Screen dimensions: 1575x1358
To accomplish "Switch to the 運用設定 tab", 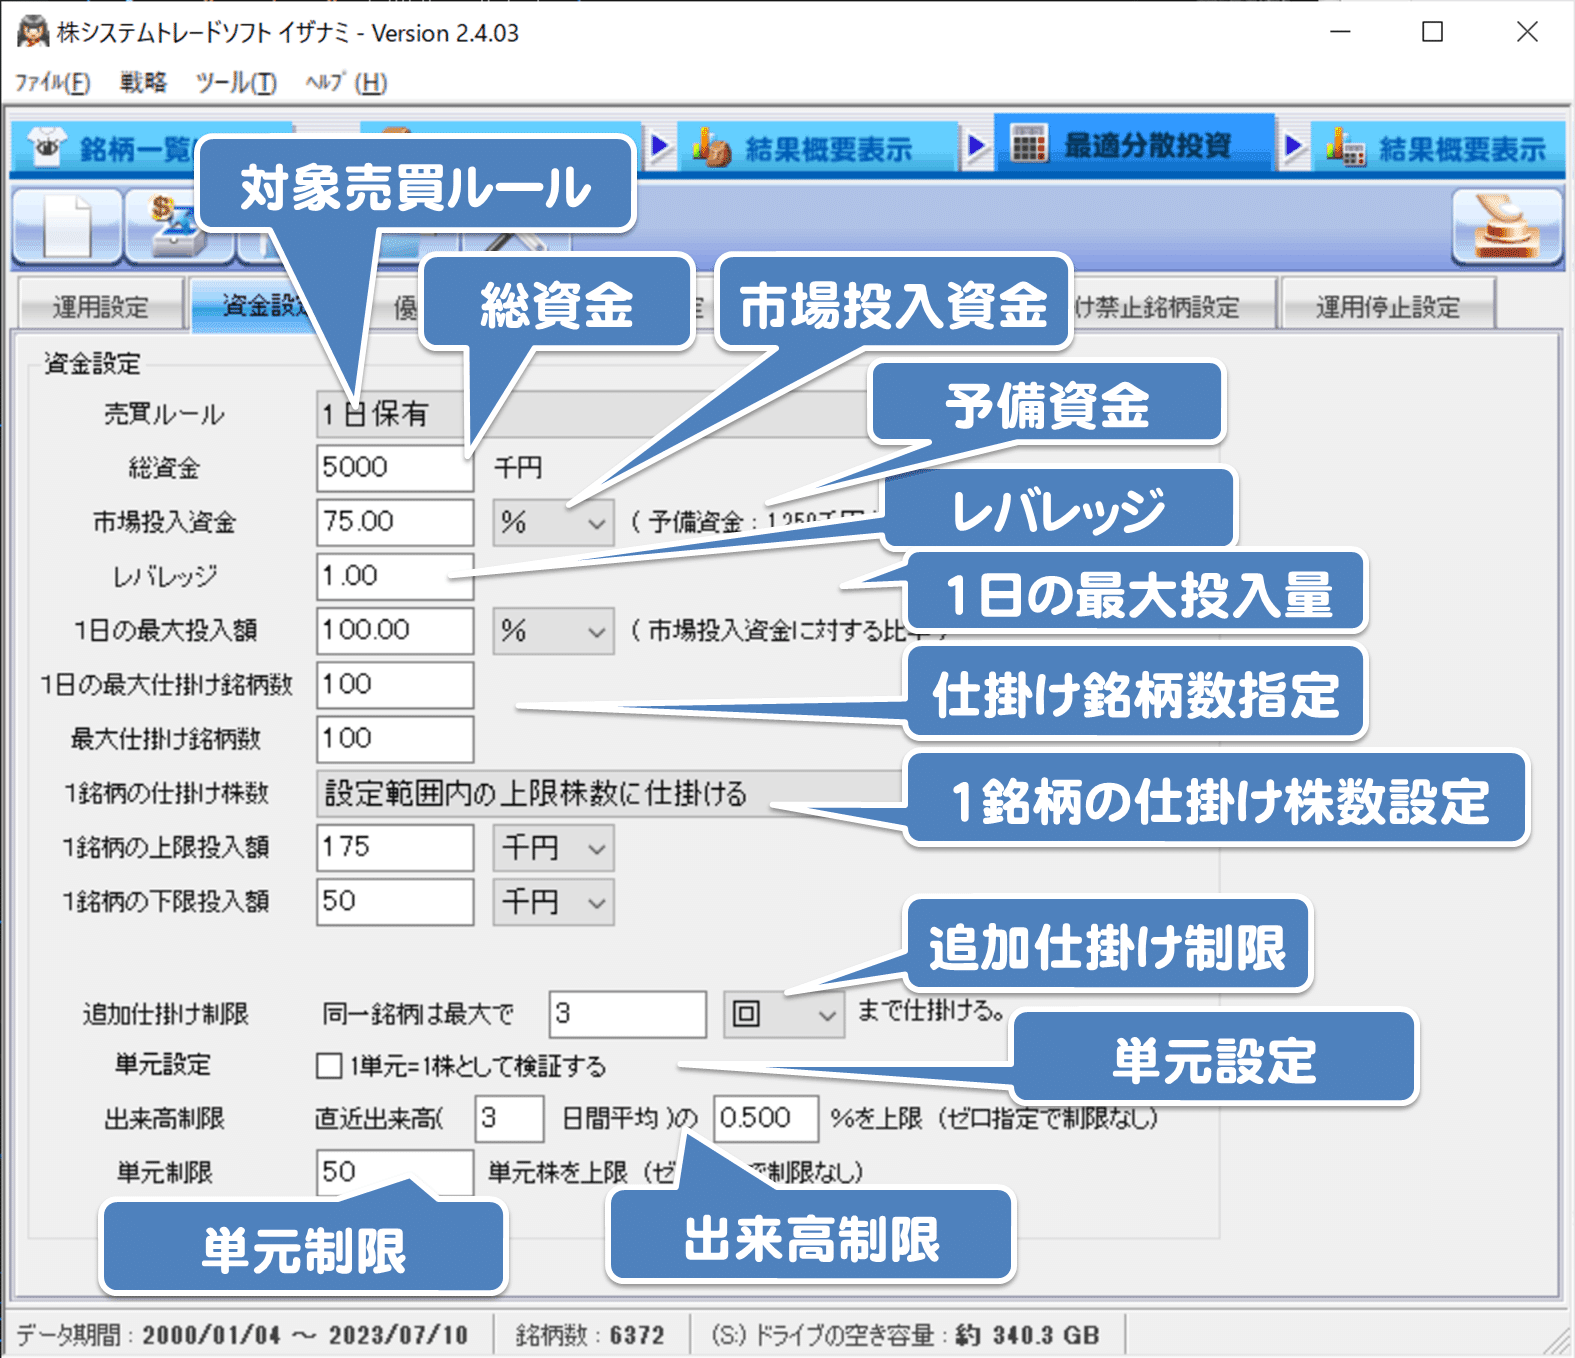I will tap(100, 305).
